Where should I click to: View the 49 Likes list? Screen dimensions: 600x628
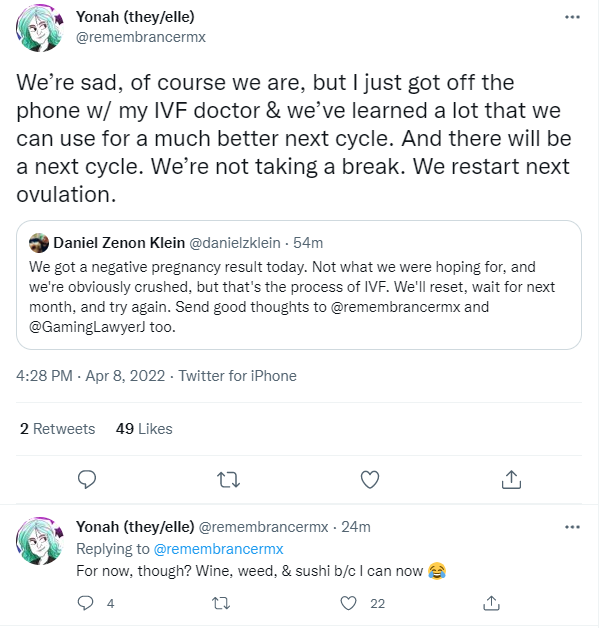click(144, 429)
